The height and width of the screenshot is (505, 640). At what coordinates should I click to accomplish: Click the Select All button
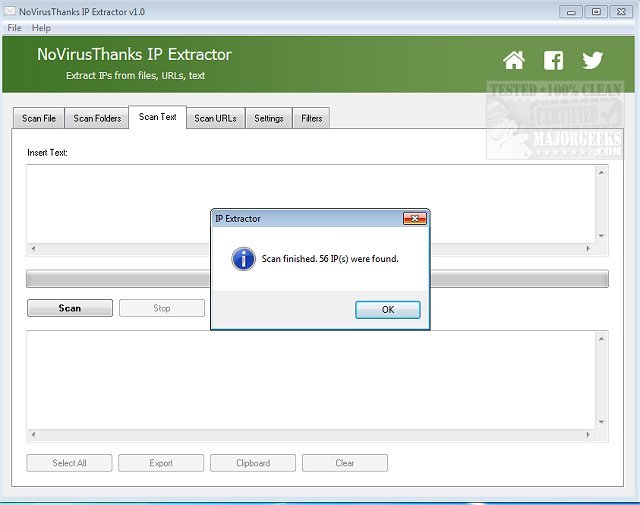pyautogui.click(x=69, y=463)
